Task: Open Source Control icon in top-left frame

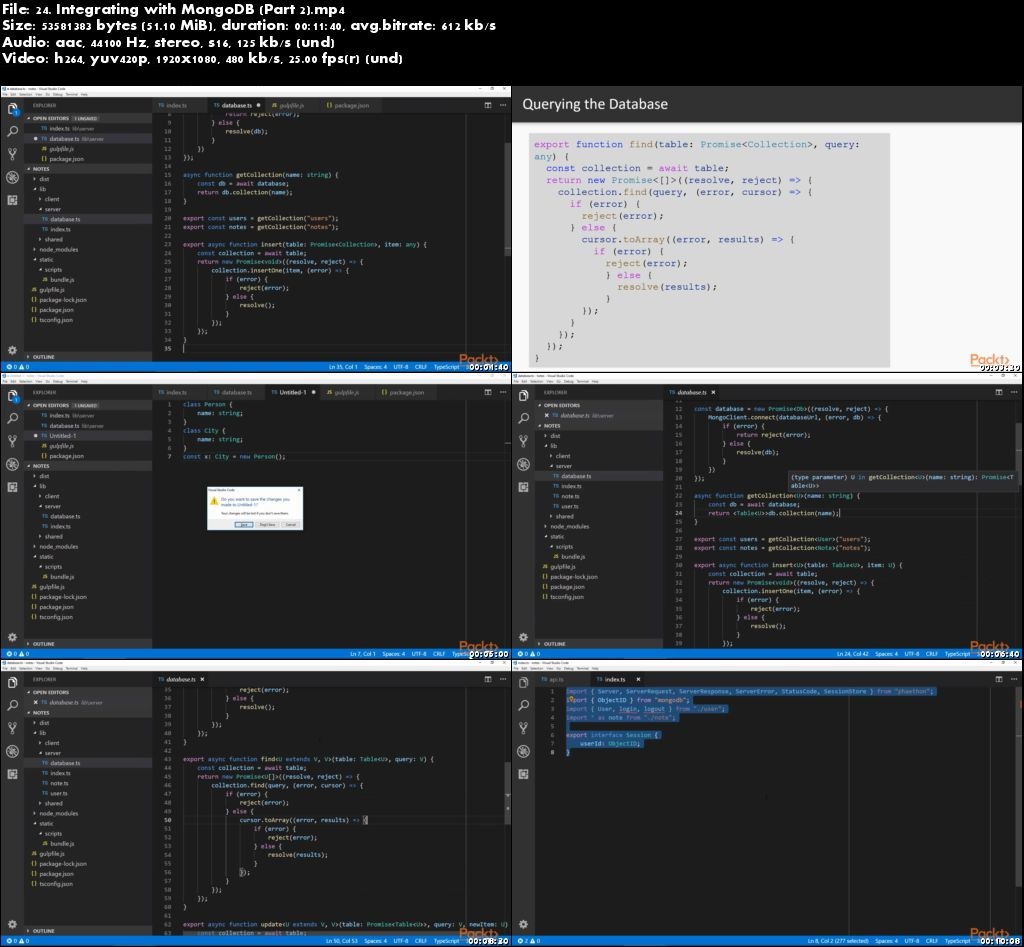Action: tap(12, 154)
